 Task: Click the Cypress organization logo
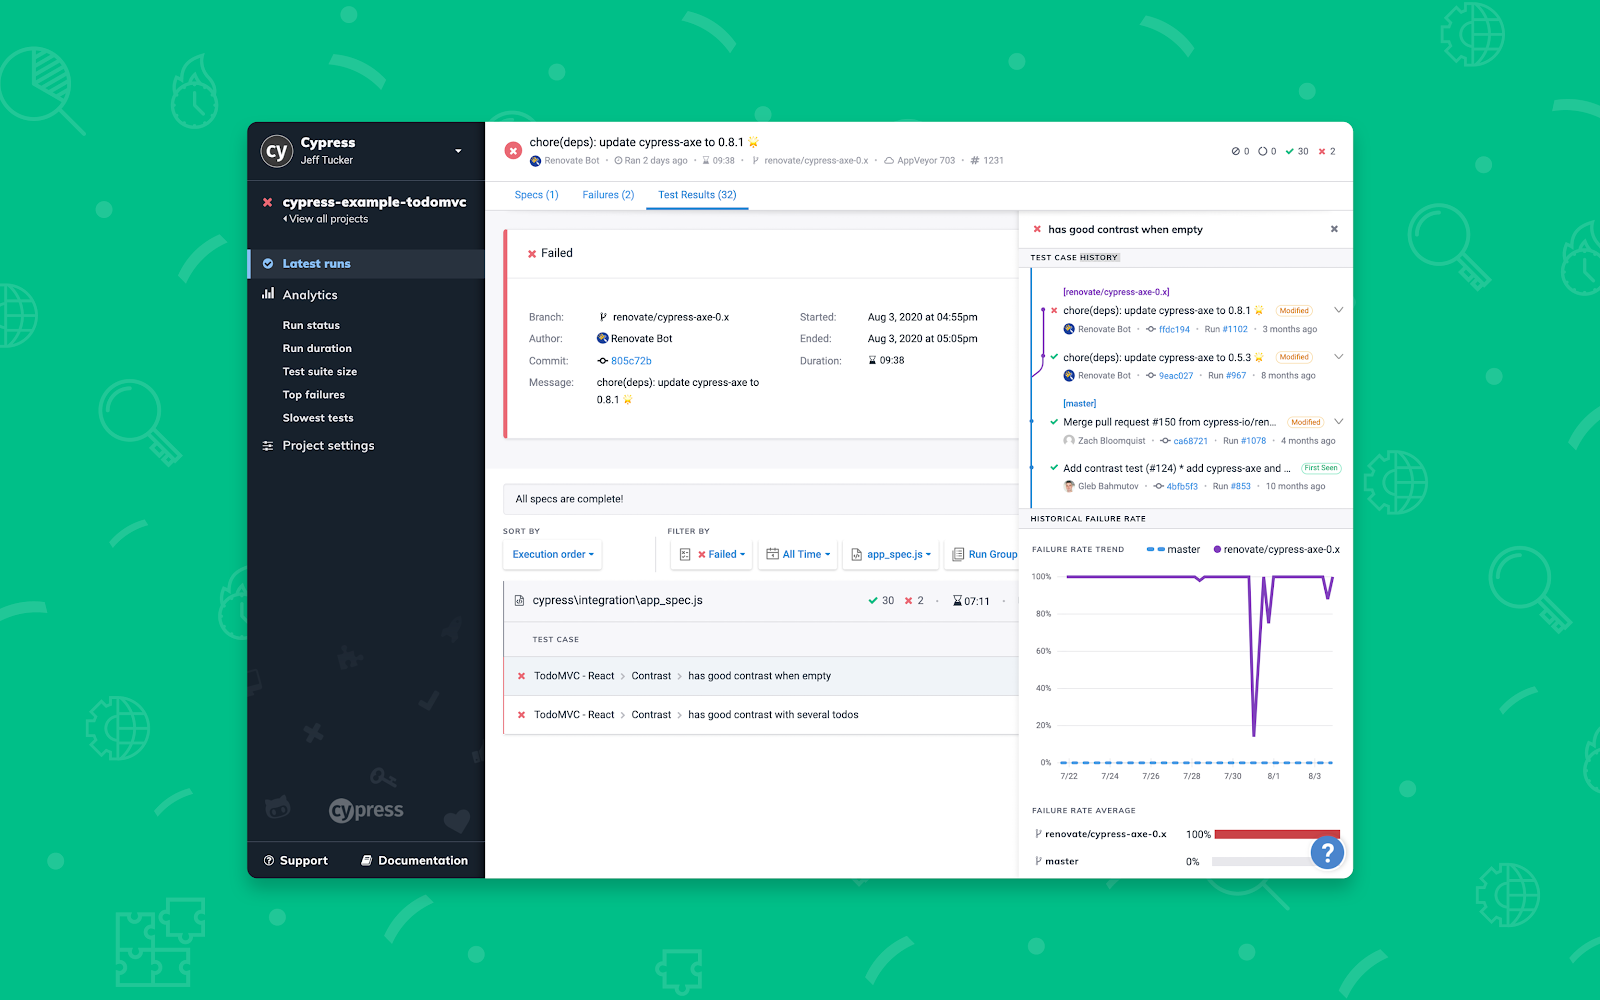[276, 151]
